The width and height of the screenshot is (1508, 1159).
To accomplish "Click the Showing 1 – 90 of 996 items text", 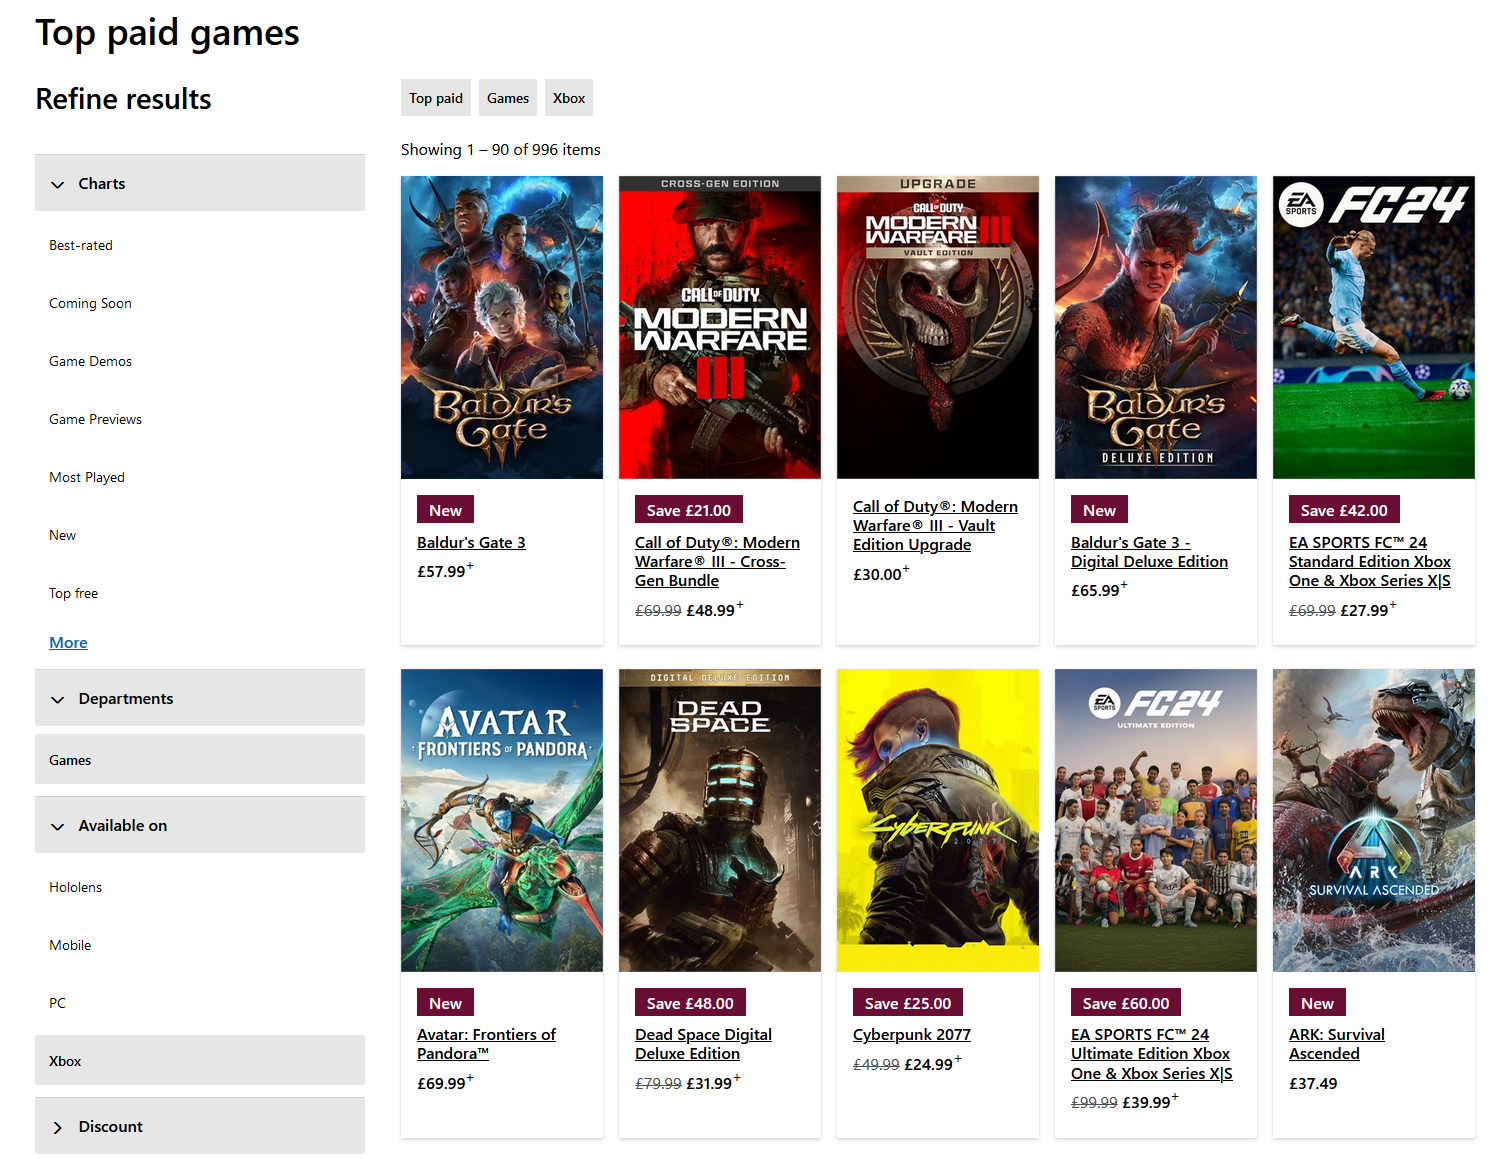I will tap(501, 149).
